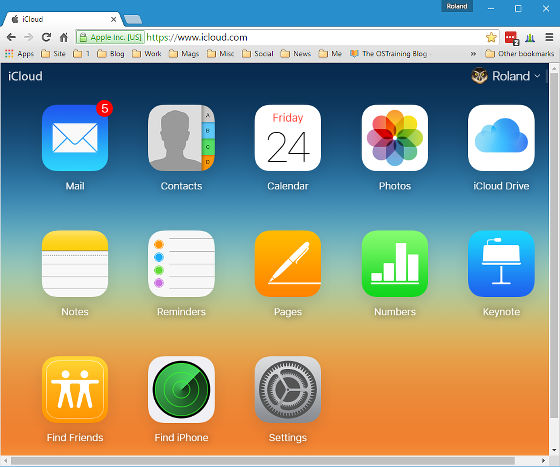Close the iCloud browser tab

[113, 19]
